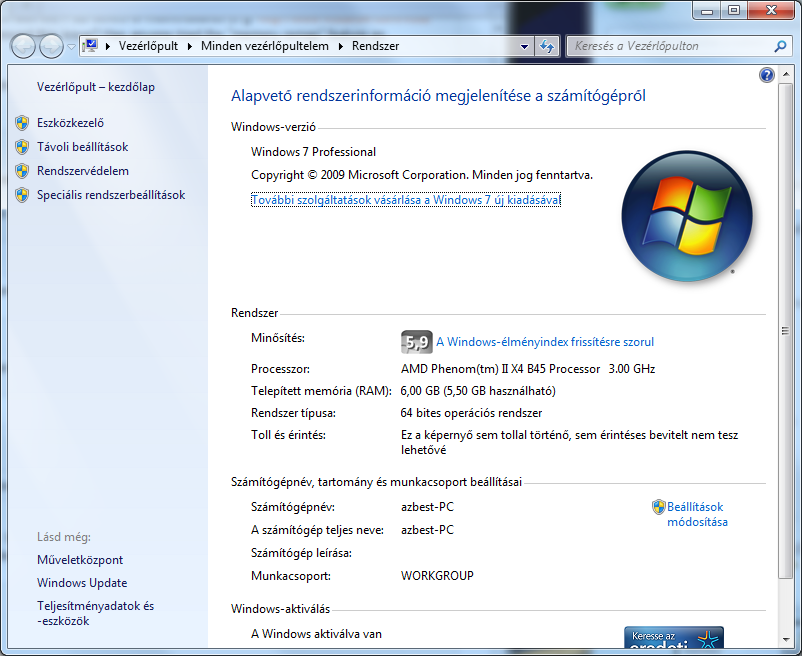Image resolution: width=802 pixels, height=656 pixels.
Task: Click the scrollbar down arrow
Action: click(785, 639)
